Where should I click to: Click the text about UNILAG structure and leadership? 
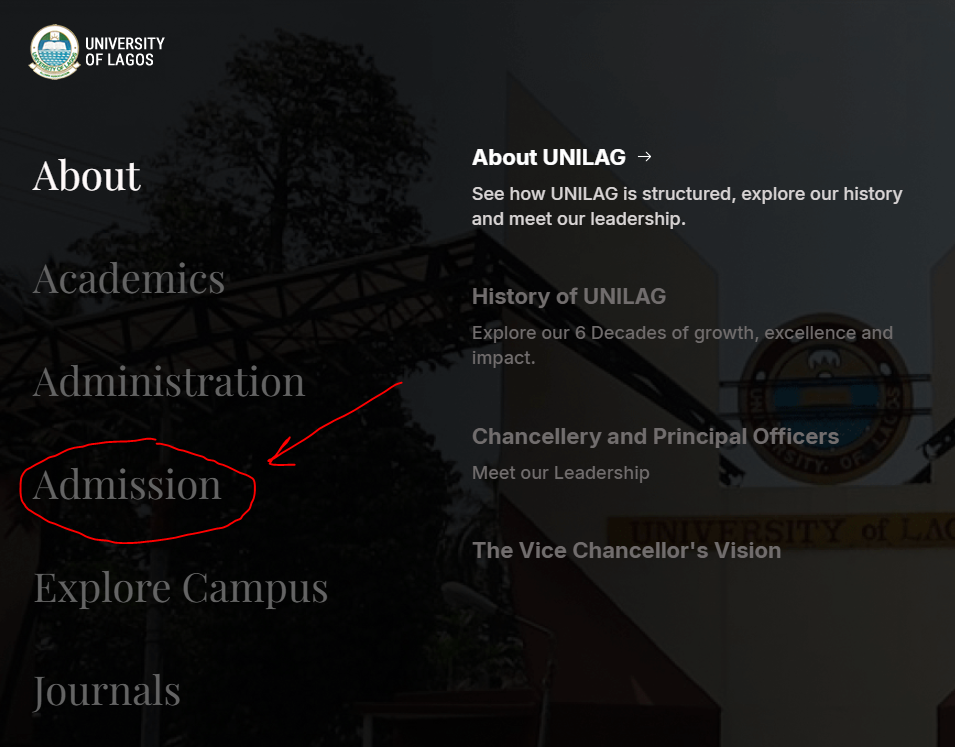pos(687,206)
